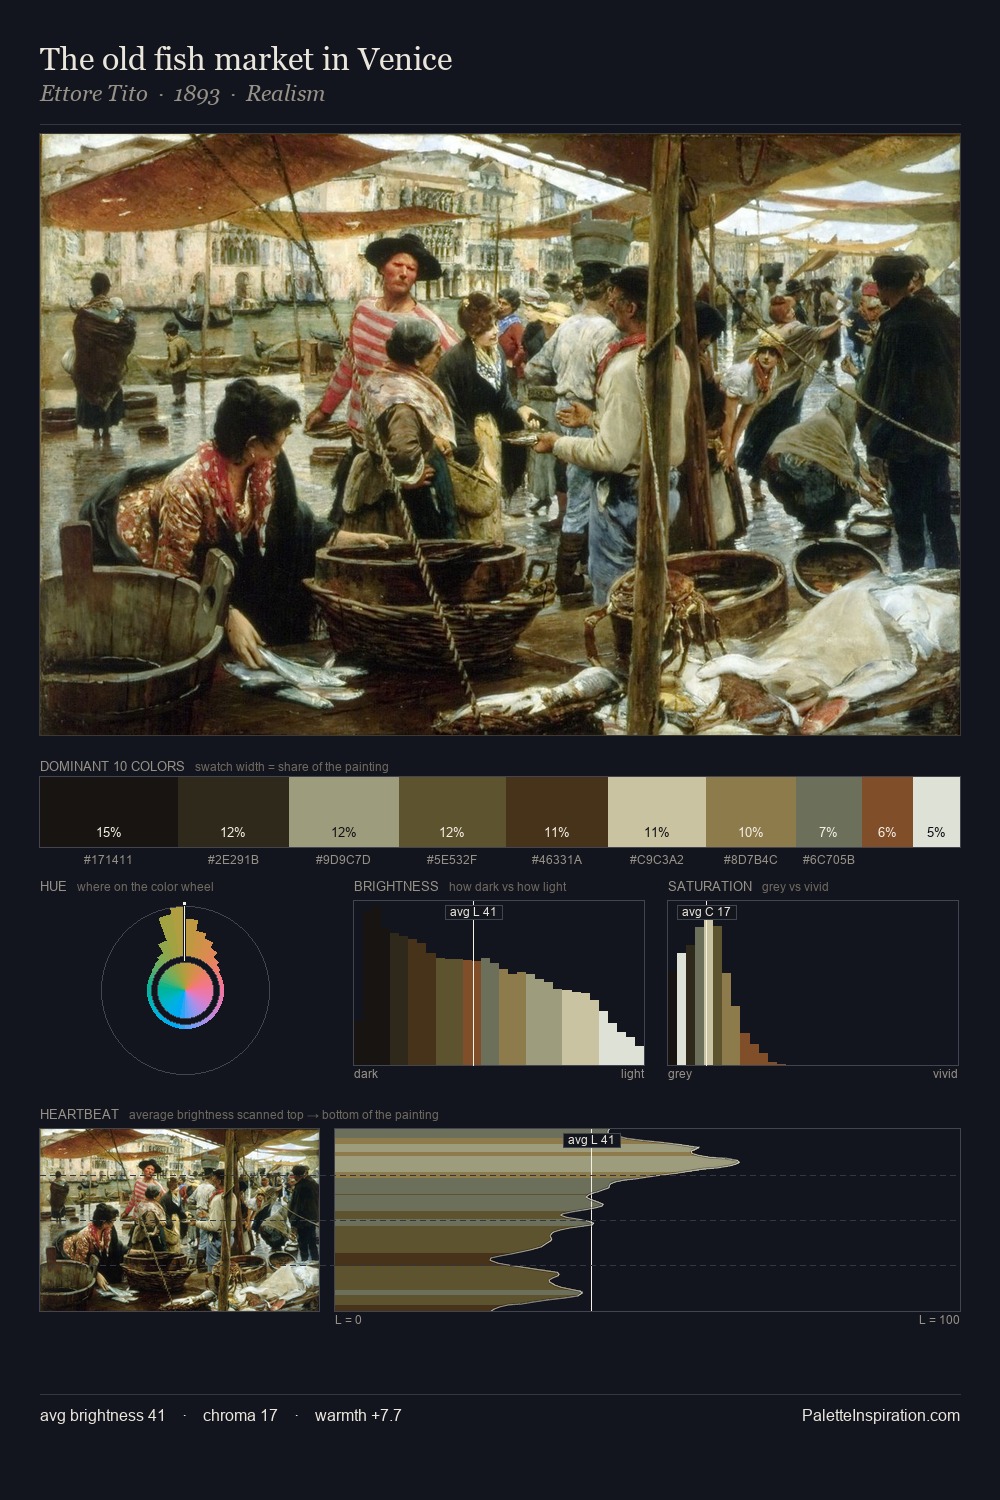
Task: Select the #5E532F olive brown swatch
Action: click(452, 812)
